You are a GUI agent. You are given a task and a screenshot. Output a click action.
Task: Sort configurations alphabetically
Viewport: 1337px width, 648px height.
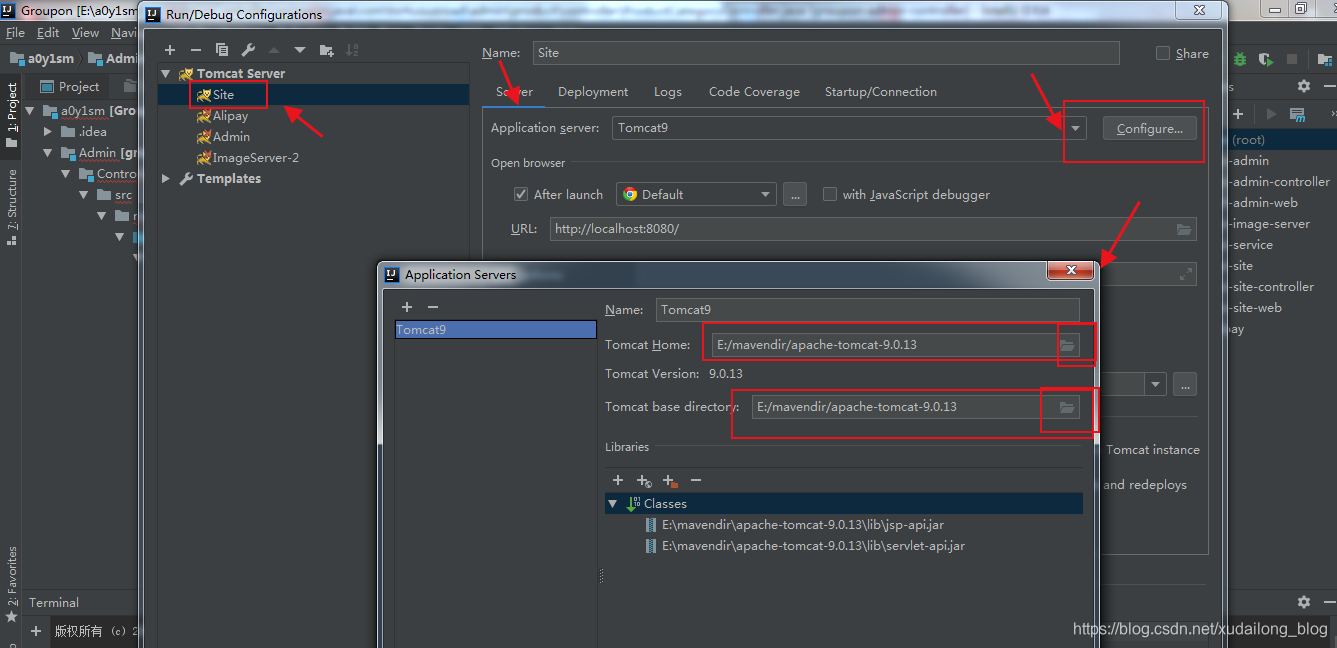[x=352, y=50]
